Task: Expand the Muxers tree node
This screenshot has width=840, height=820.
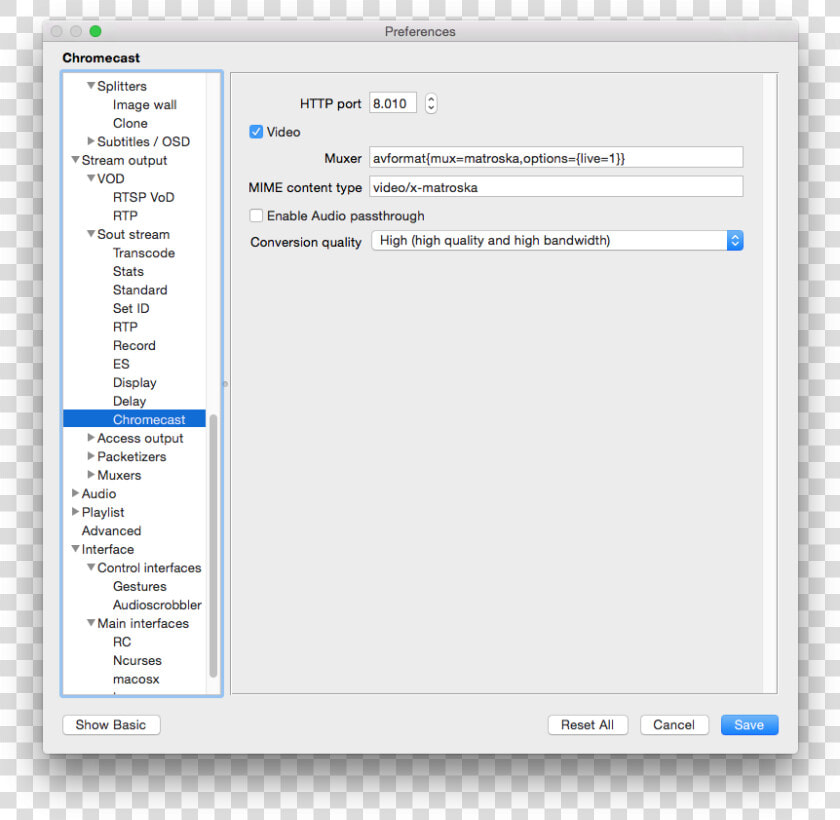Action: 91,475
